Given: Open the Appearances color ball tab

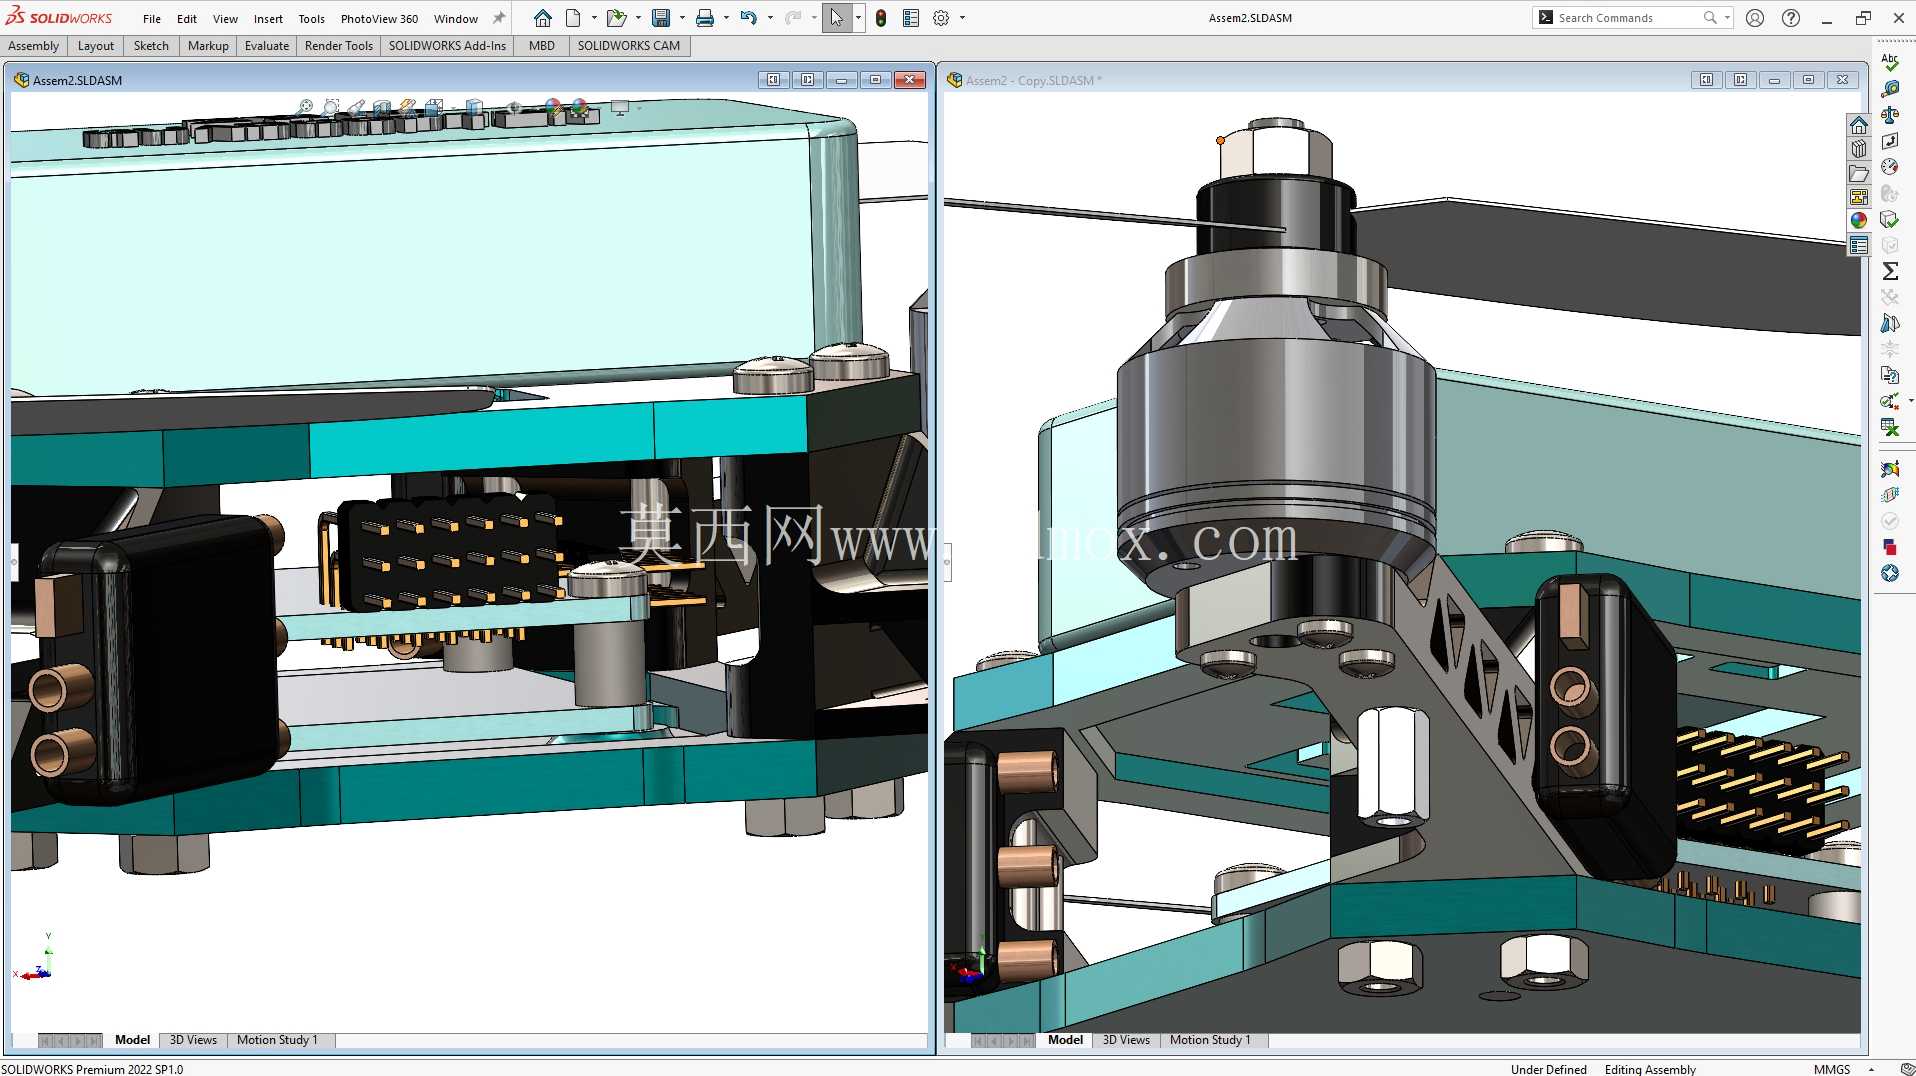Looking at the screenshot, I should click(x=1859, y=221).
